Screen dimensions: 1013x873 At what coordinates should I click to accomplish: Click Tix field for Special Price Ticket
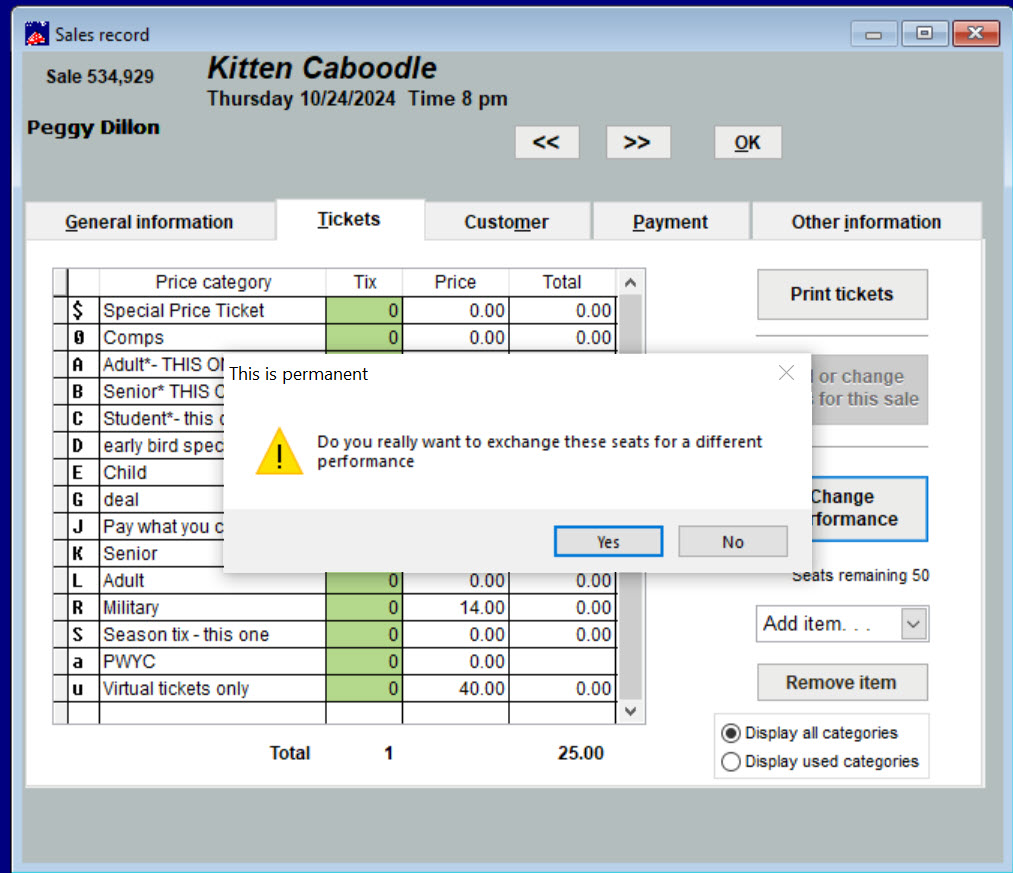pyautogui.click(x=364, y=311)
